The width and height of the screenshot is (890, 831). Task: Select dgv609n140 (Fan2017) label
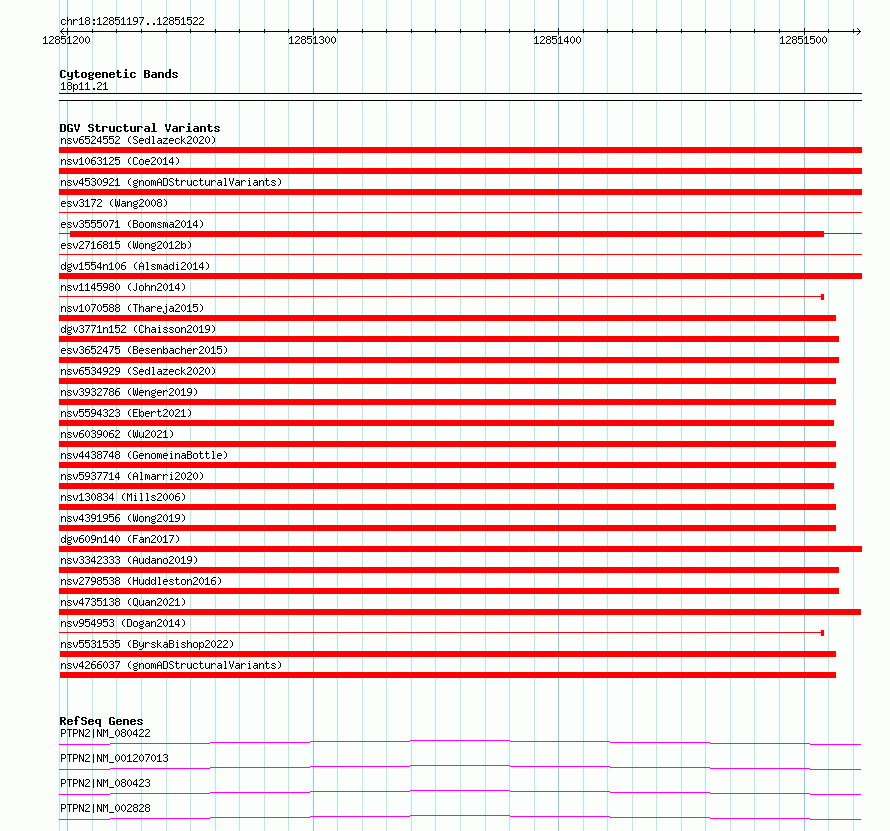pyautogui.click(x=120, y=539)
